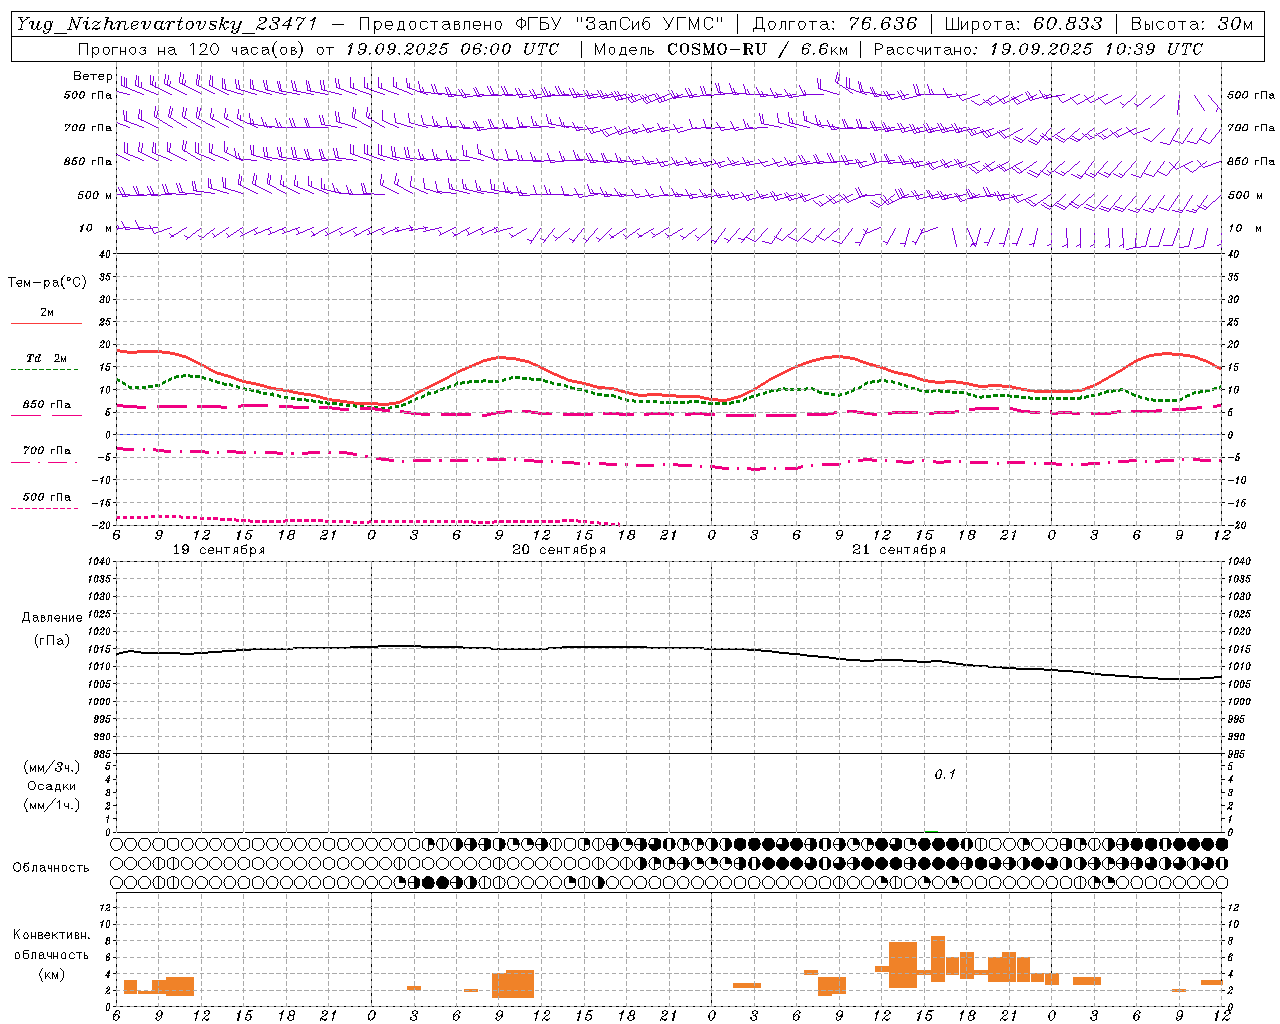Click the Конвективн. label

pyautogui.click(x=52, y=935)
